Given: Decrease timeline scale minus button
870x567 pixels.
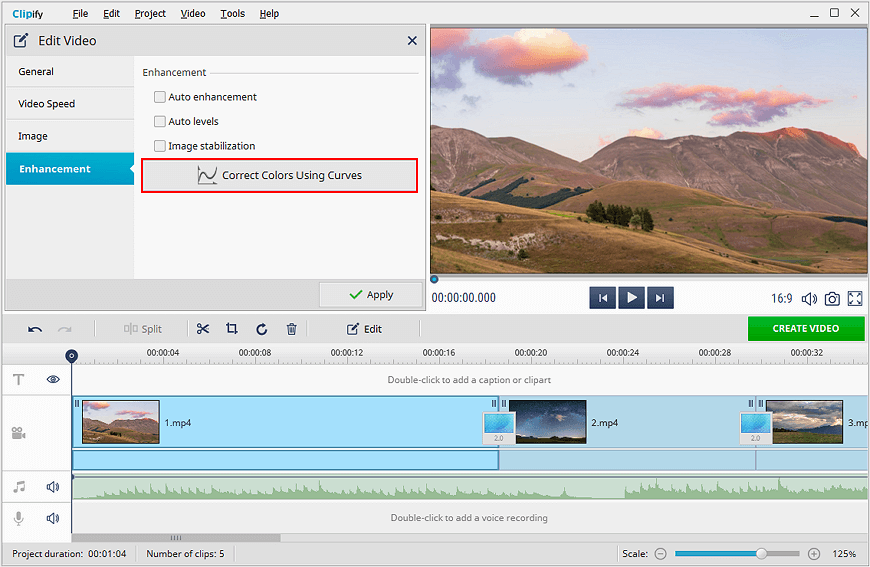Looking at the screenshot, I should pos(660,554).
